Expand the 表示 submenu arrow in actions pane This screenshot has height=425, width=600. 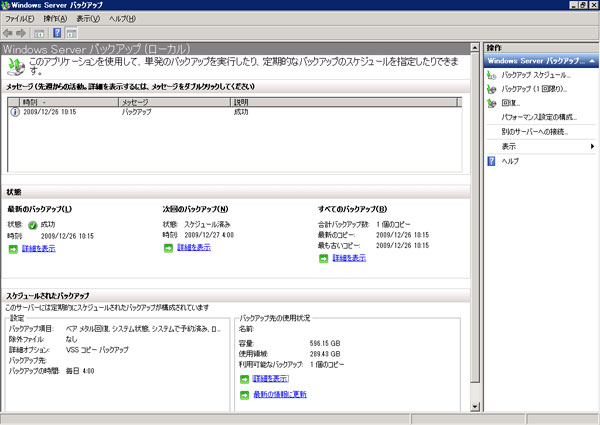(592, 147)
